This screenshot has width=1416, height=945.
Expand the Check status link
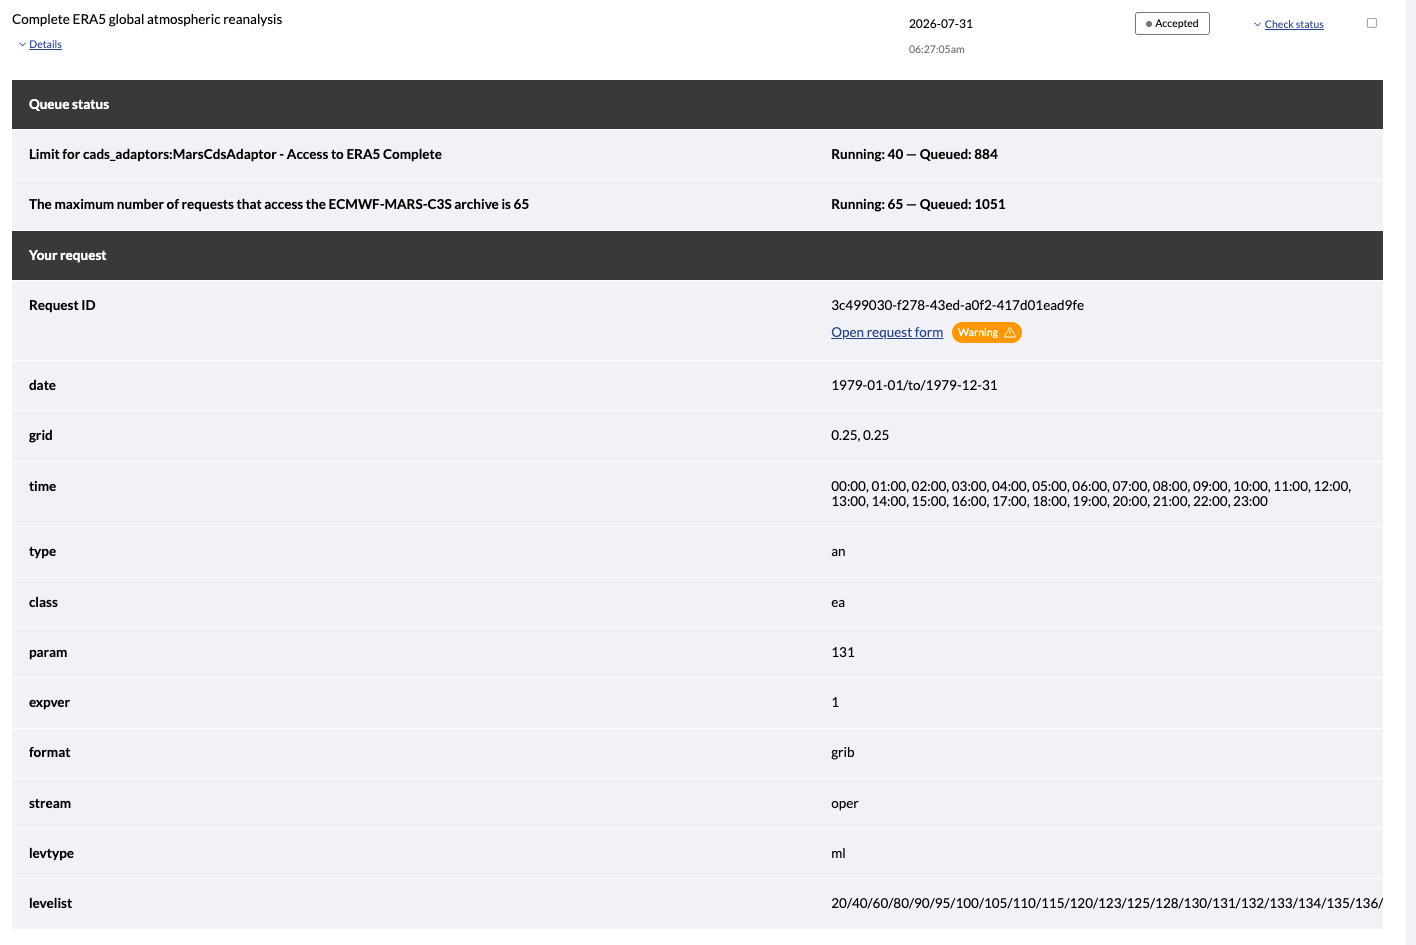pyautogui.click(x=1288, y=24)
